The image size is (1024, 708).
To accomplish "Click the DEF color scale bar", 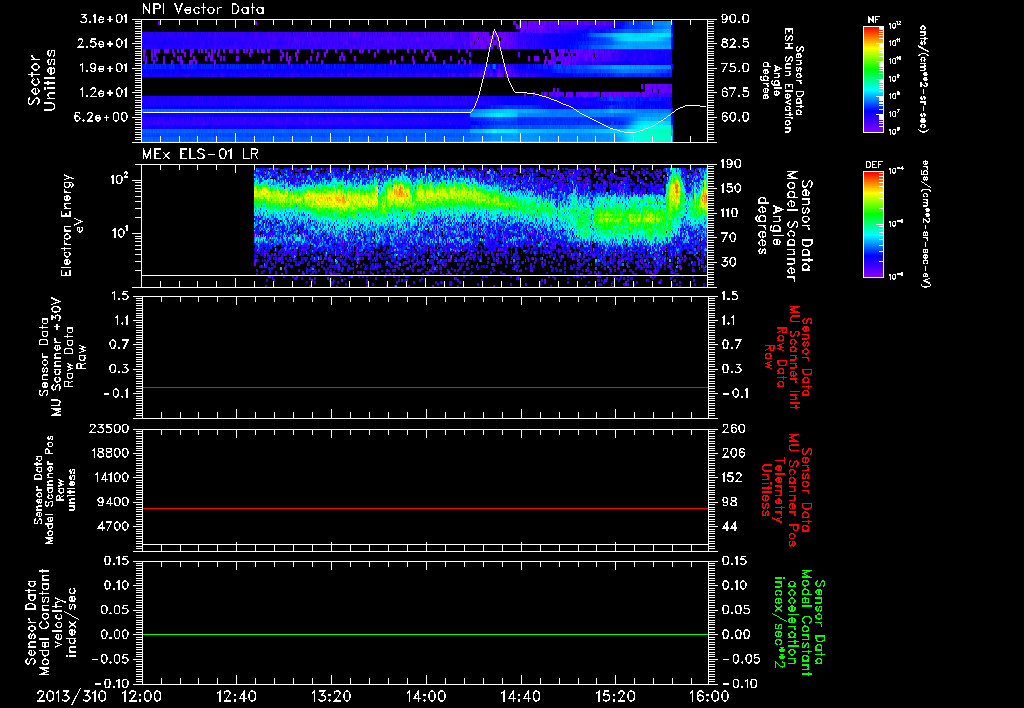I will pyautogui.click(x=874, y=224).
